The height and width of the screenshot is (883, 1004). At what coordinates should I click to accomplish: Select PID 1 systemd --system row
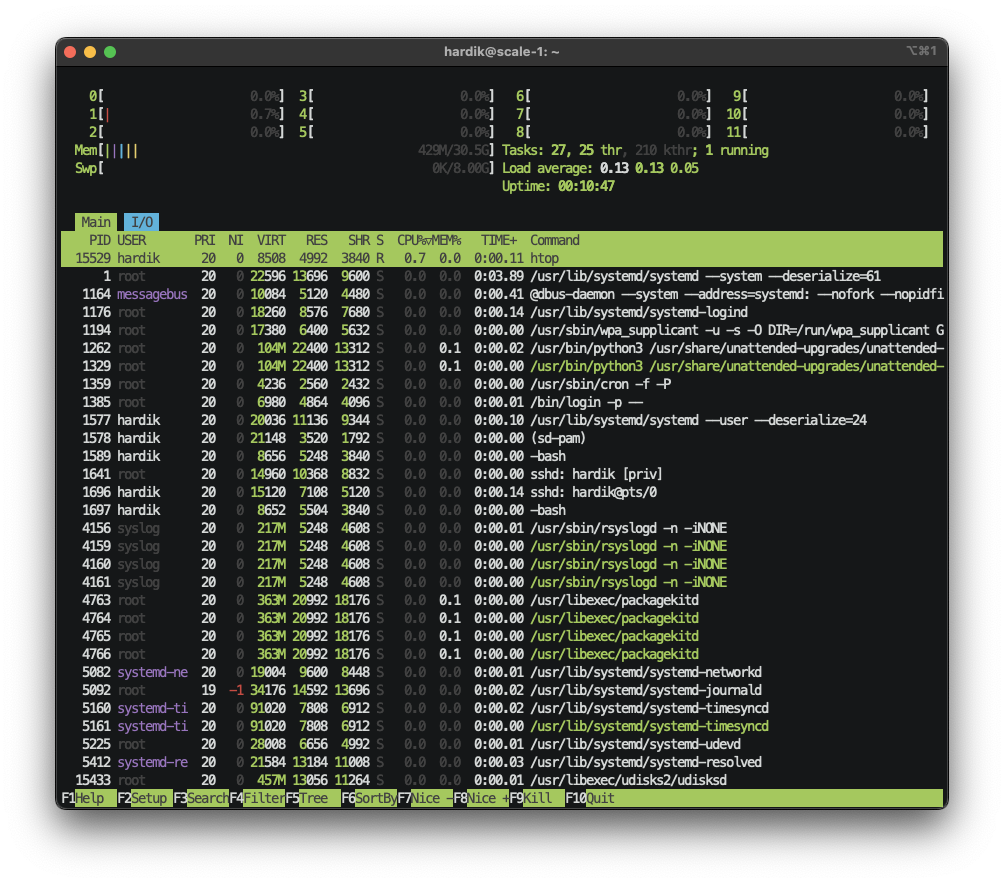pos(502,276)
